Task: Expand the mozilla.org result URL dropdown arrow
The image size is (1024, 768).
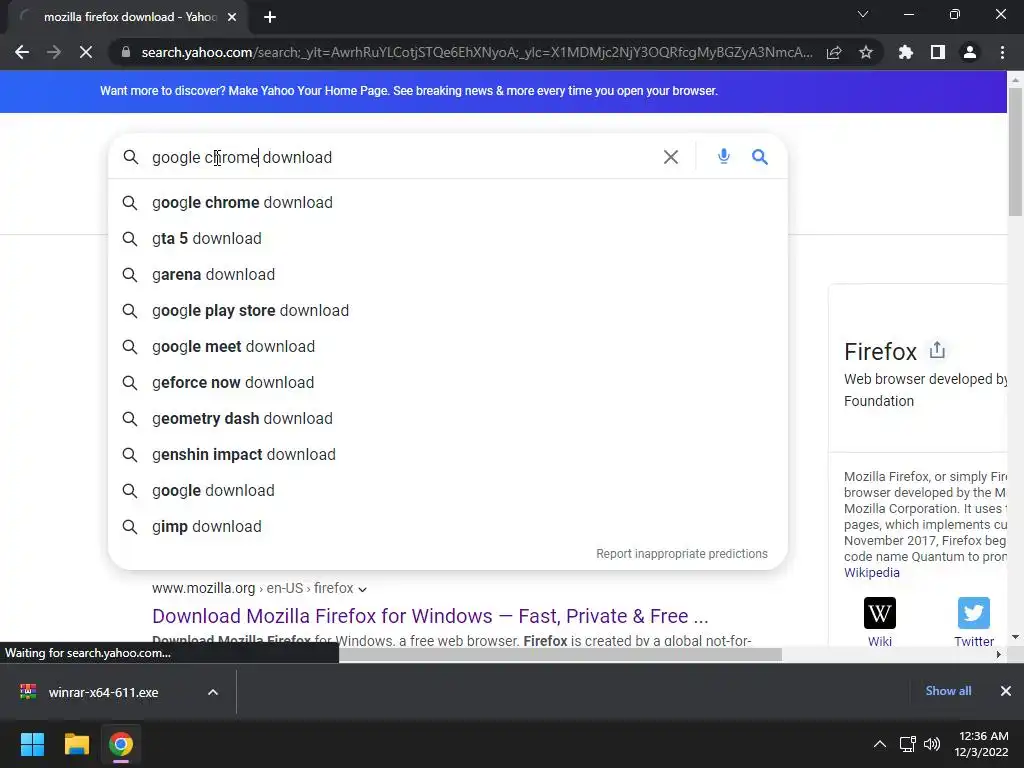Action: (362, 589)
